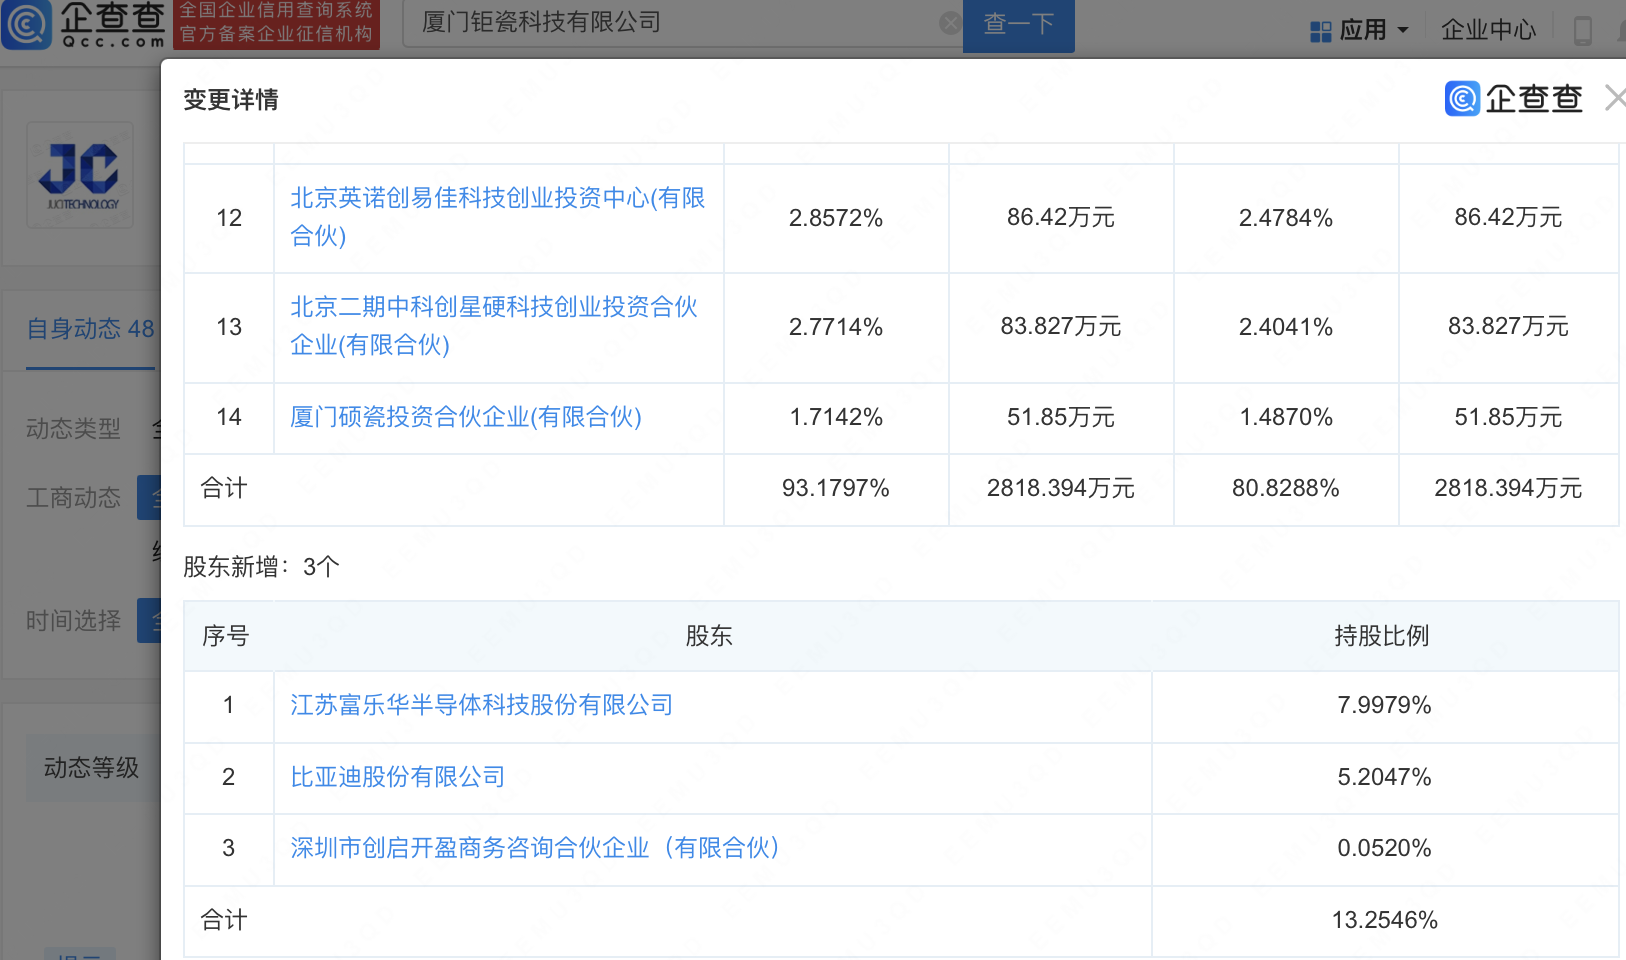Click the 1.4870% cell in row 14

point(1286,417)
